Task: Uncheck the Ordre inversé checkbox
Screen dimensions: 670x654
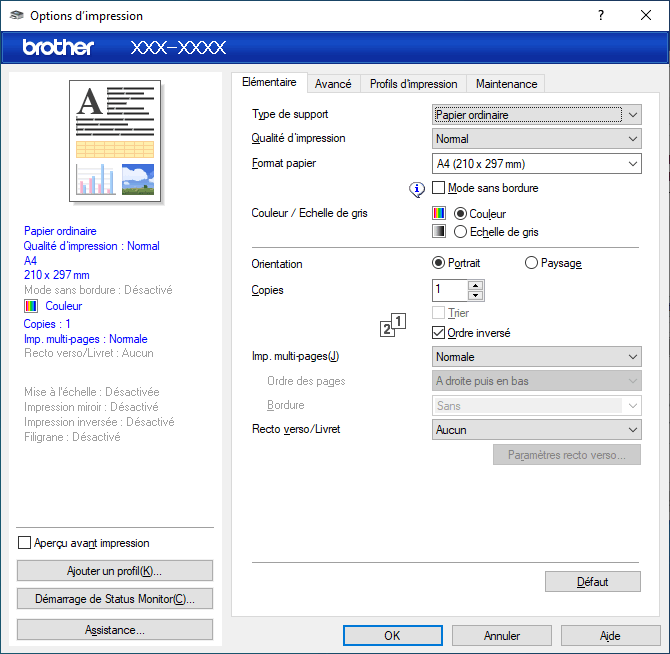Action: pos(439,332)
